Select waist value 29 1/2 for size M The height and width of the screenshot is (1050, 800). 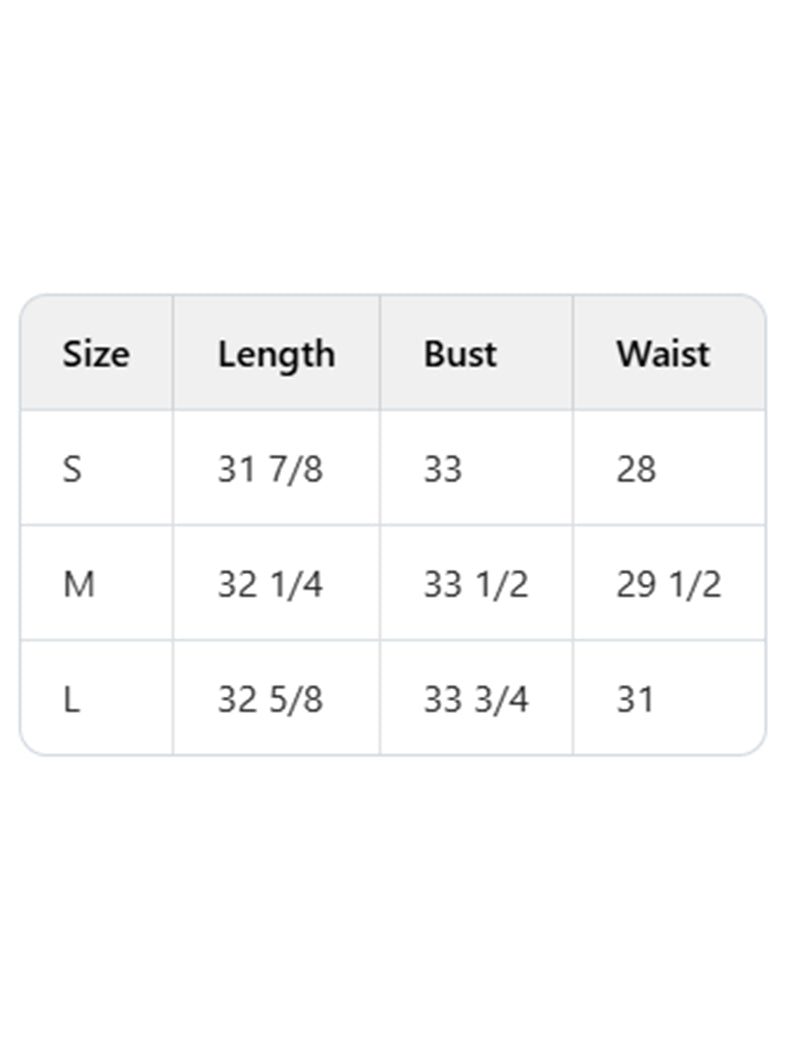click(x=668, y=584)
